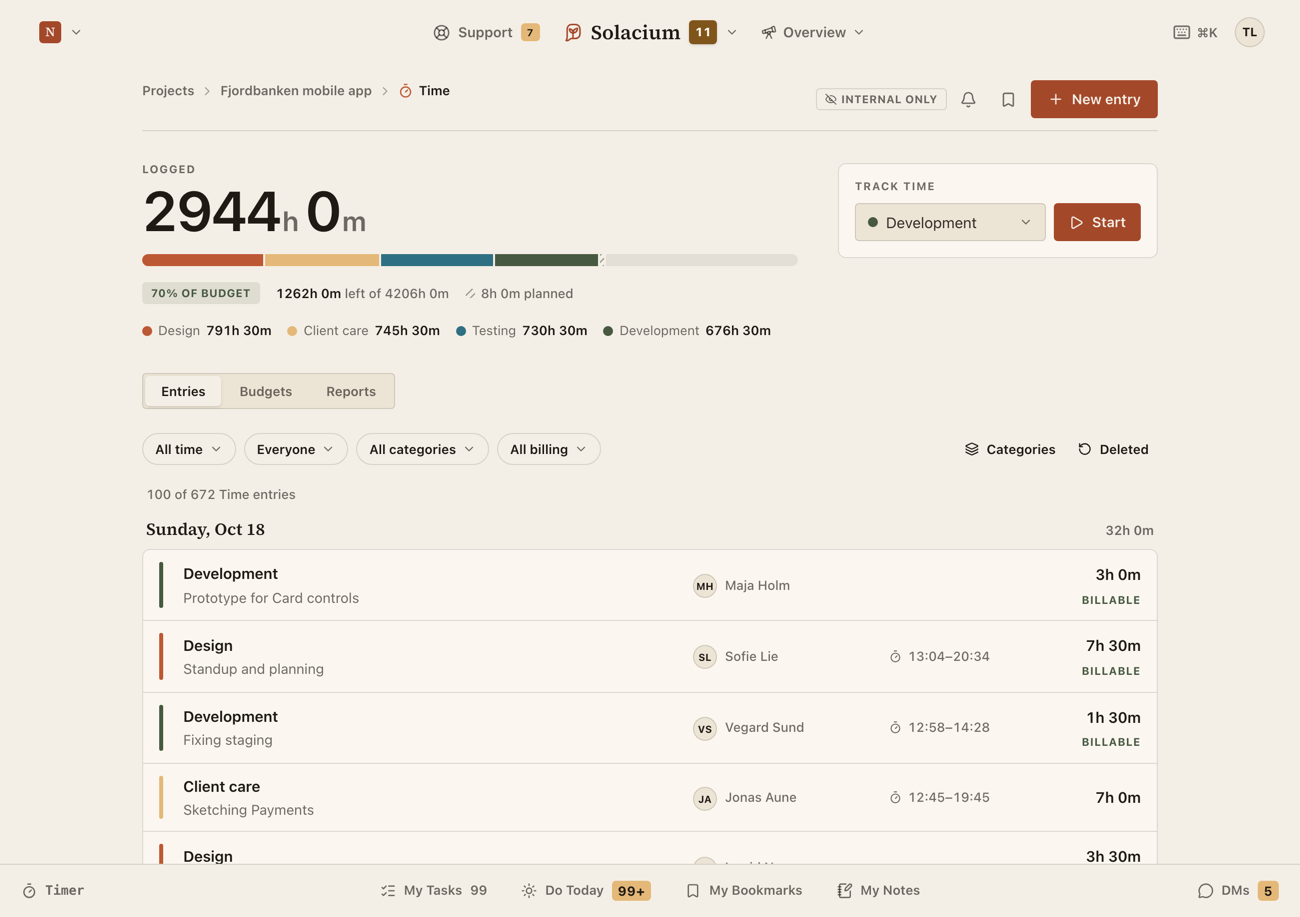1300x917 pixels.
Task: Expand the Solacium workspace chevron
Action: point(732,32)
